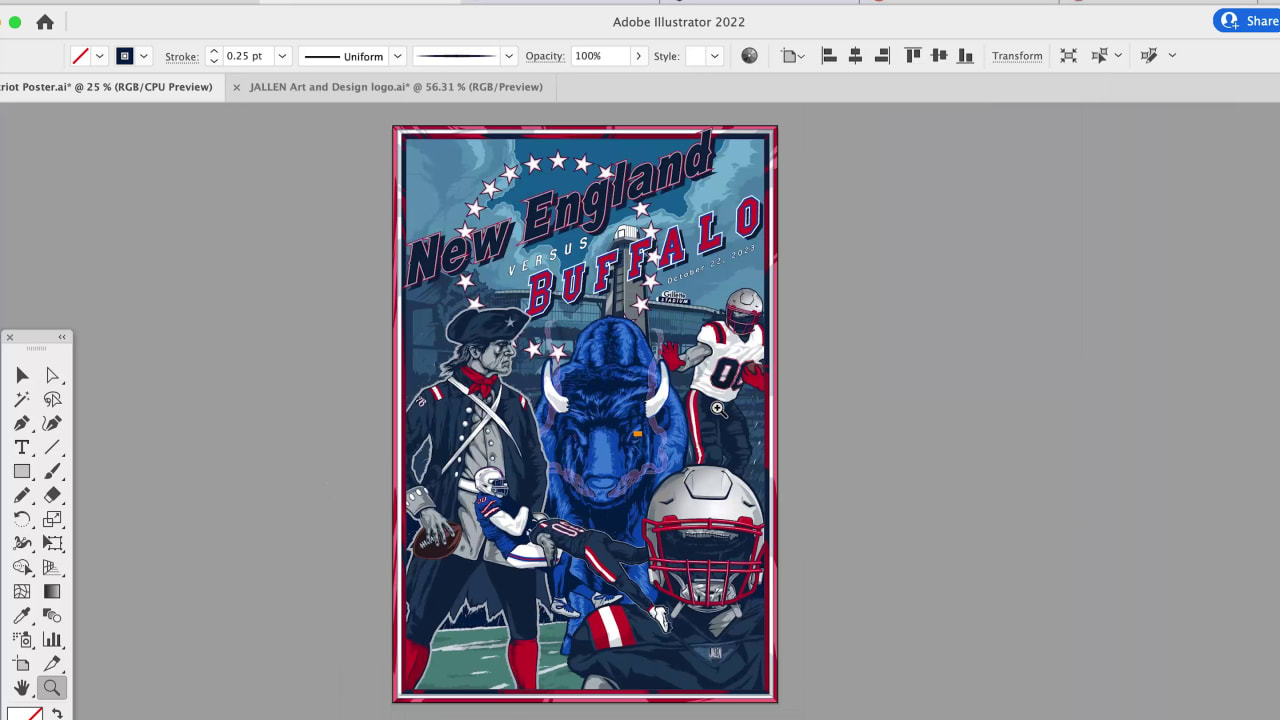Click the Isolate Selected Object icon
Image resolution: width=1280 pixels, height=720 pixels.
coord(1069,56)
